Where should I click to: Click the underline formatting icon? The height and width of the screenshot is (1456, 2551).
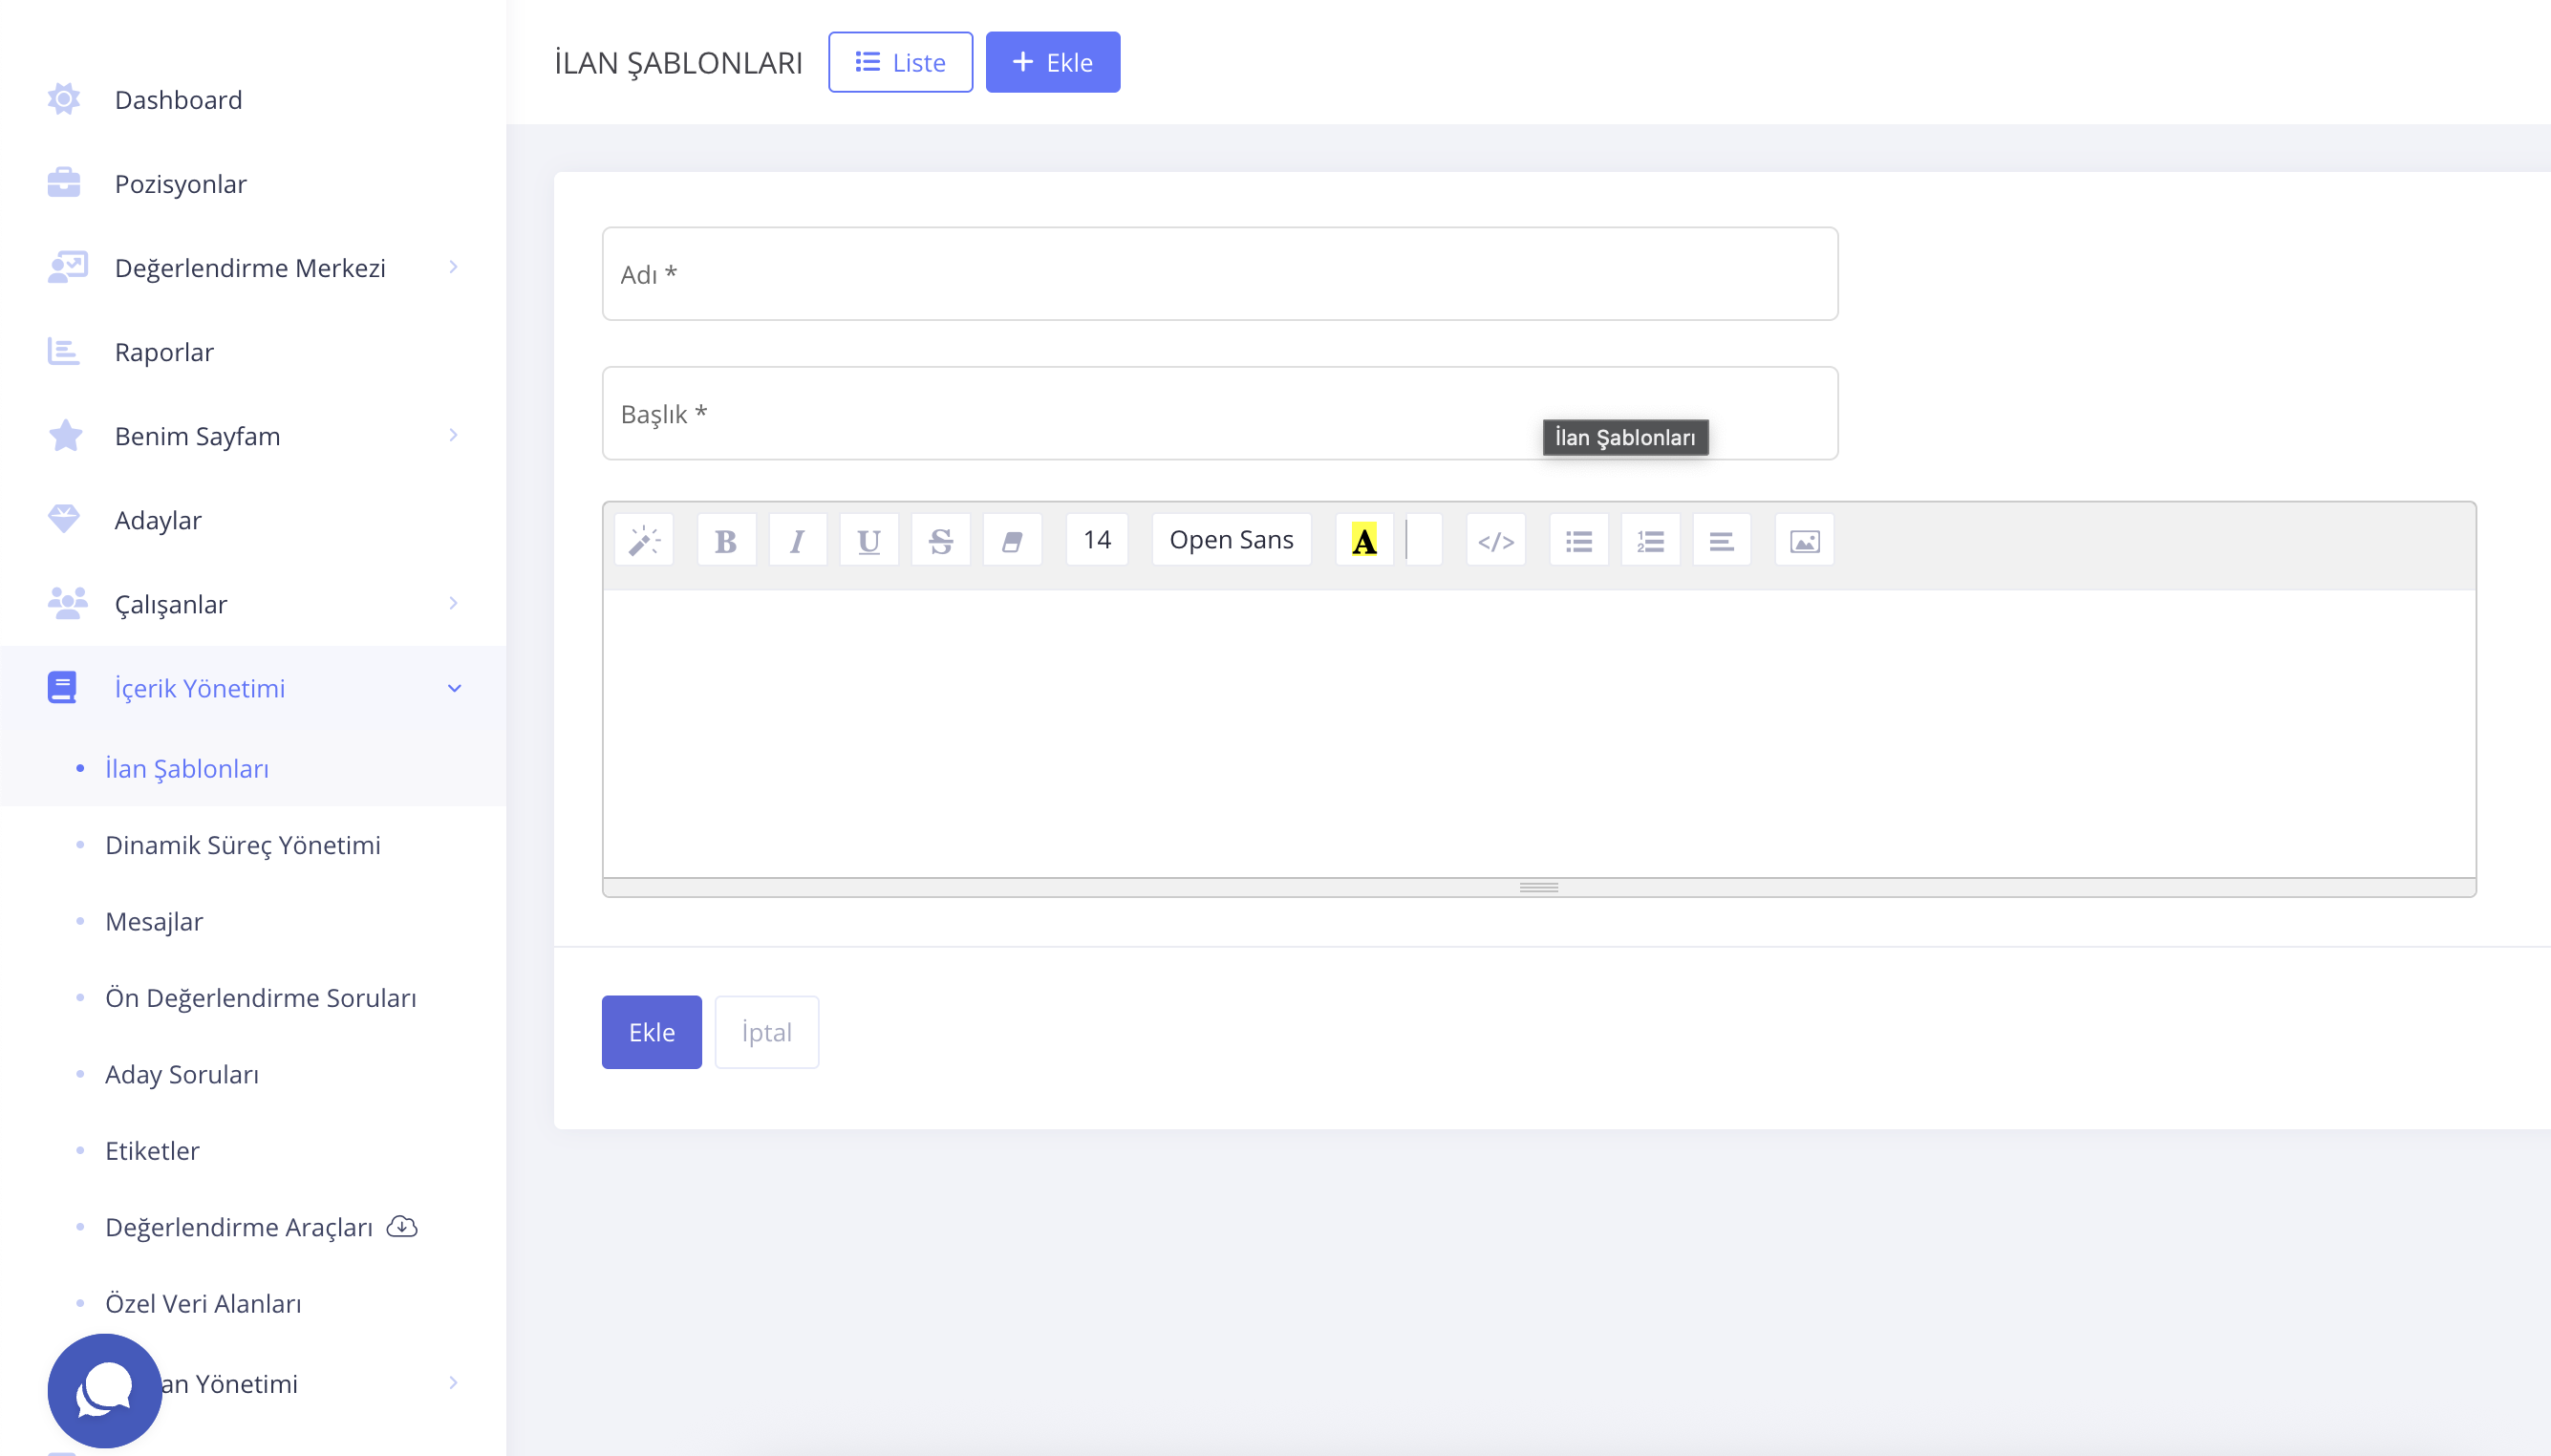(x=868, y=541)
